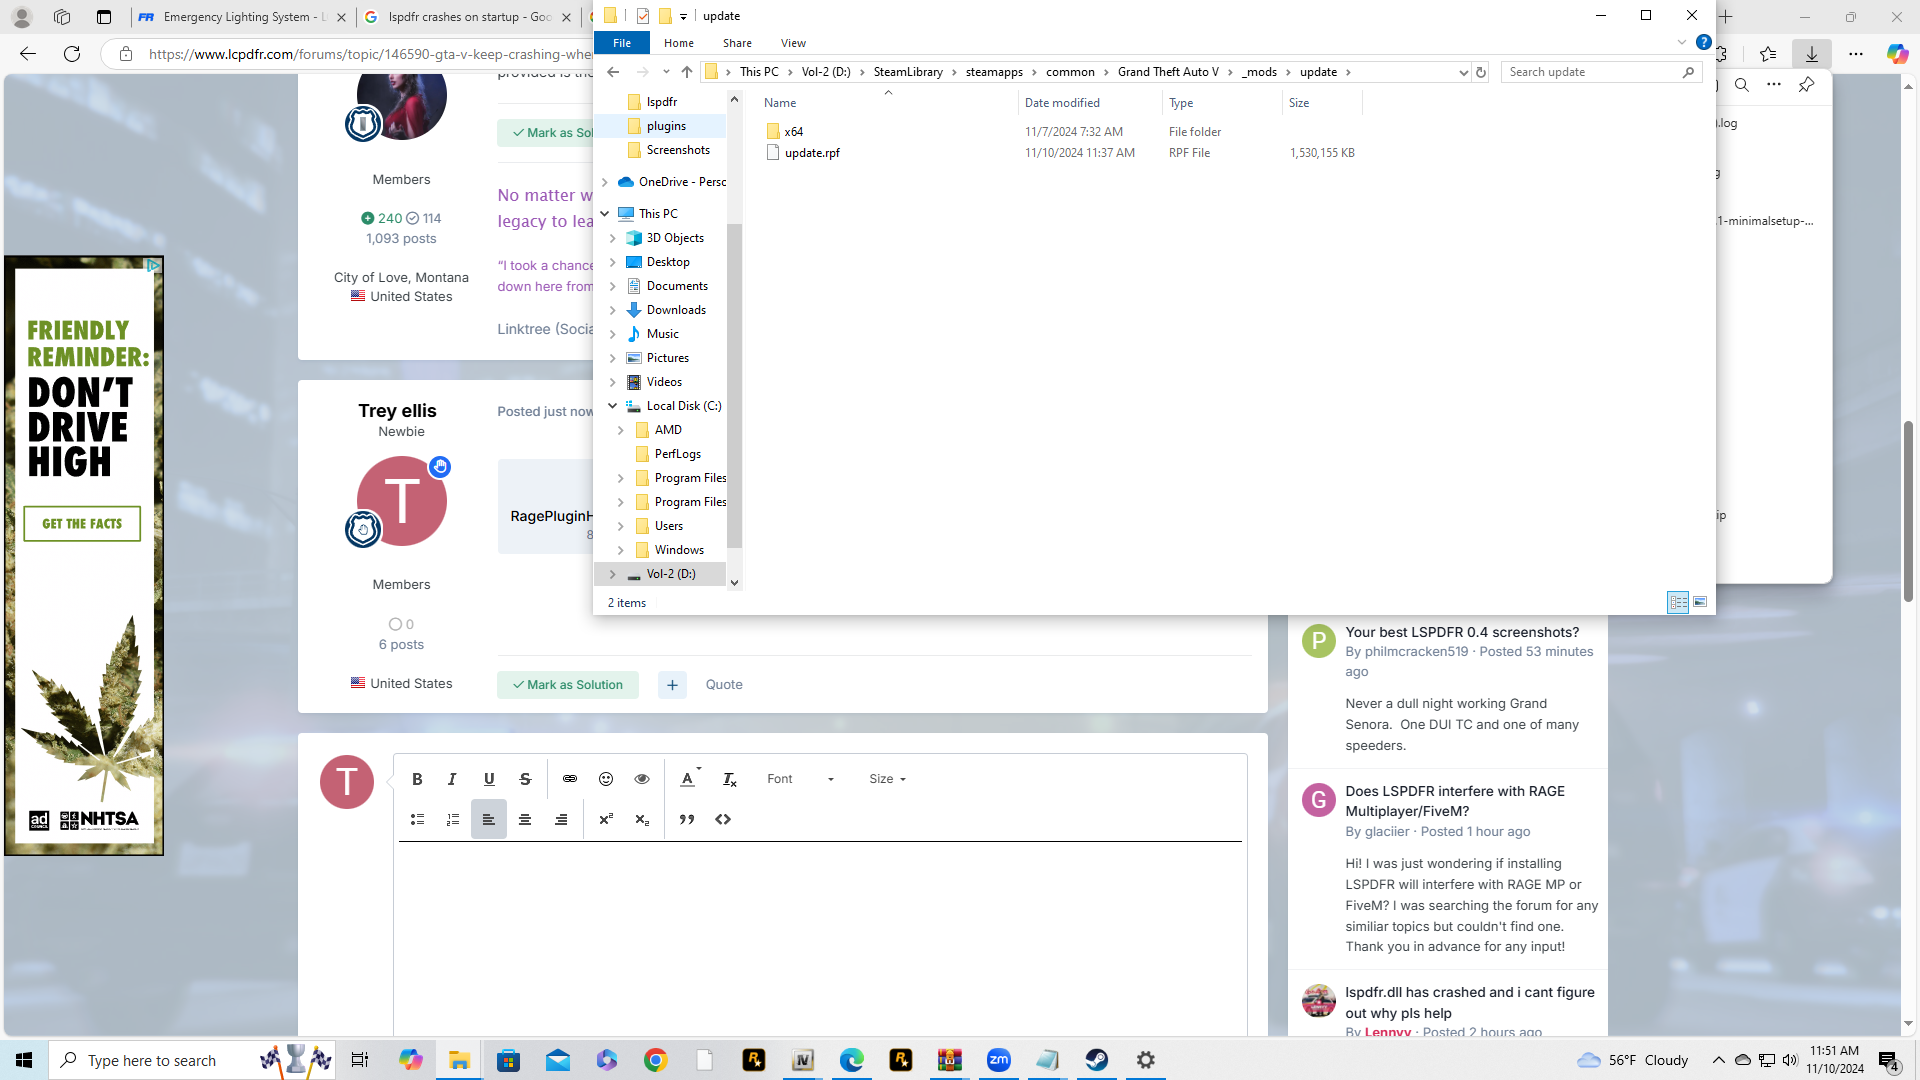
Task: Click the insert link icon
Action: [x=570, y=779]
